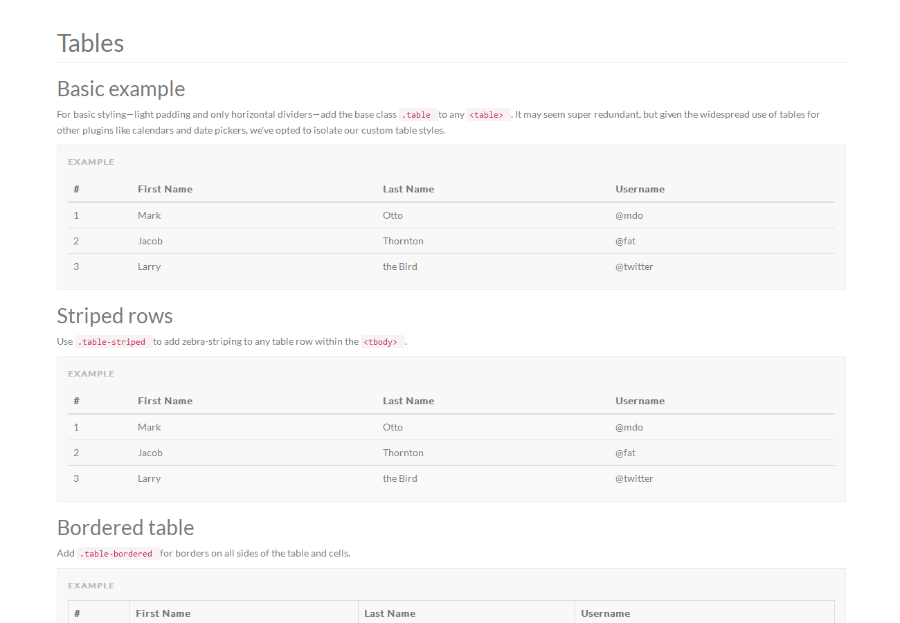900x623 pixels.
Task: Click row number 1 in Striped rows table
Action: [76, 427]
